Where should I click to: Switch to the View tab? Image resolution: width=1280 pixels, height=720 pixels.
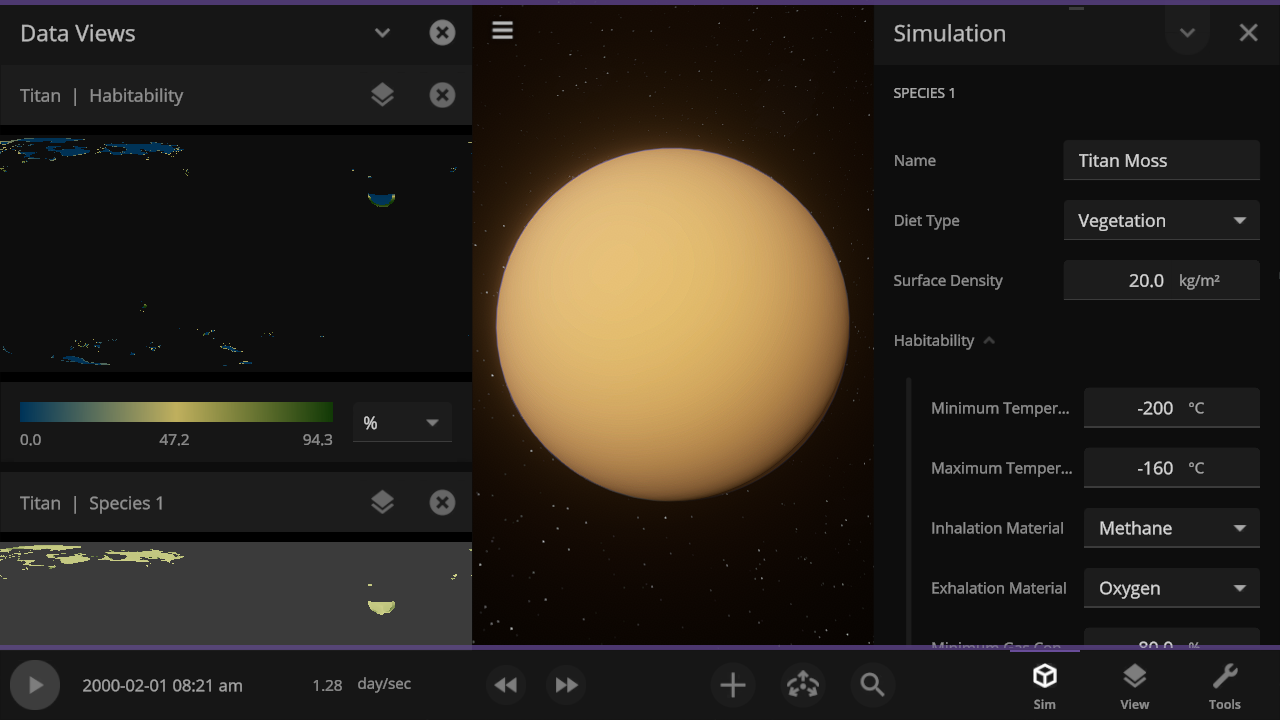[1134, 686]
